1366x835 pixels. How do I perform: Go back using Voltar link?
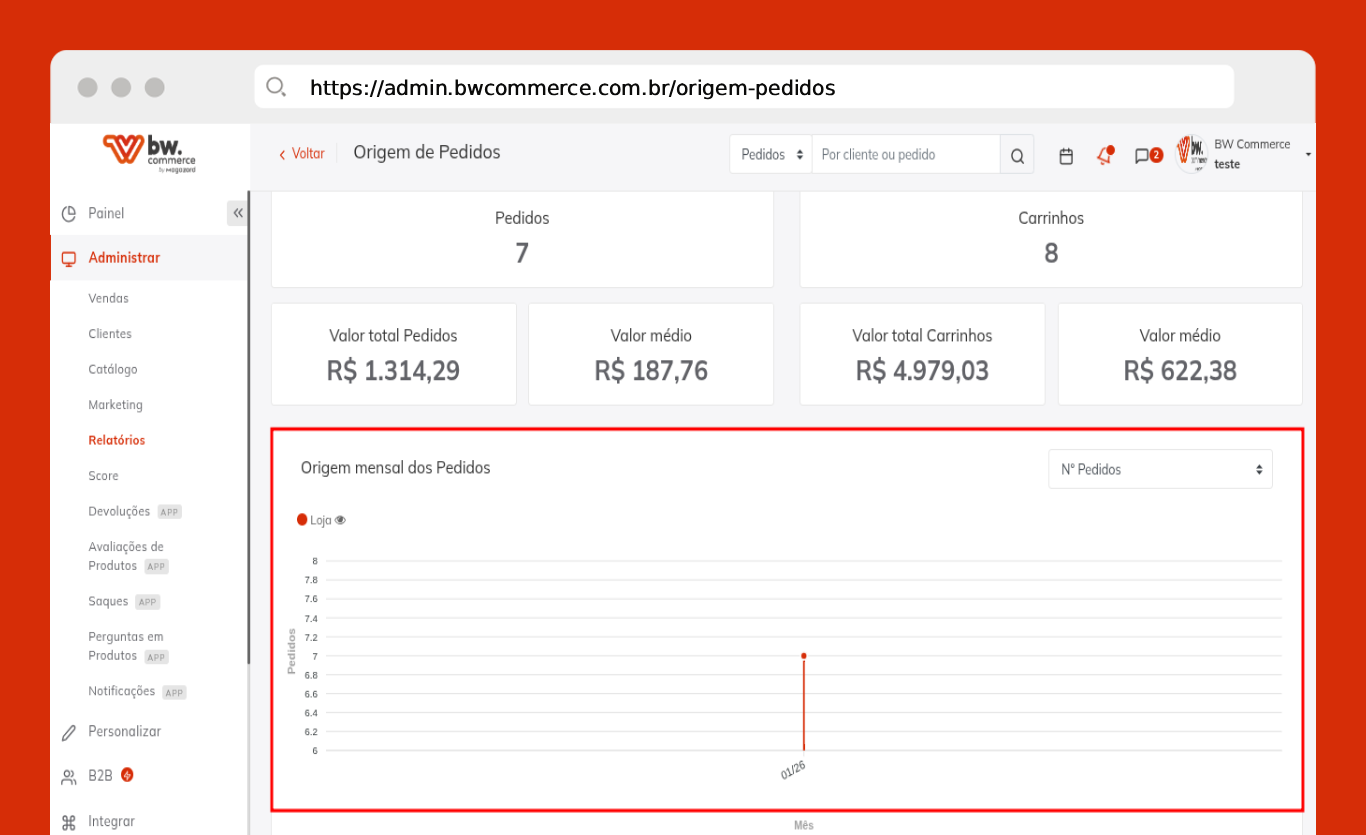pos(302,154)
